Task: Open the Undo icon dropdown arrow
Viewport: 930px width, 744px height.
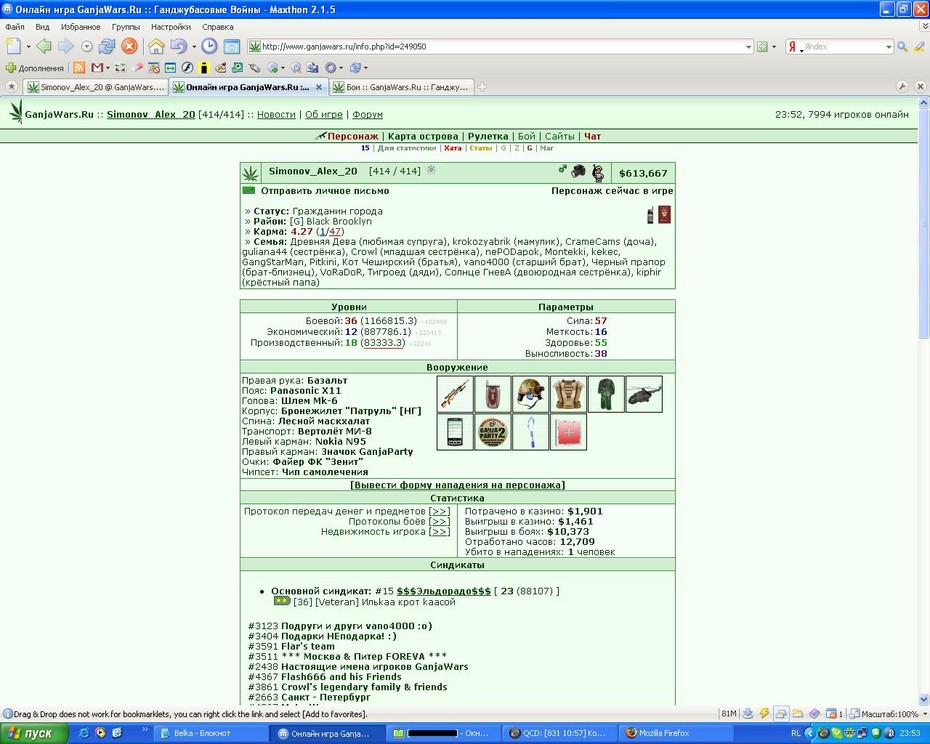Action: 193,46
